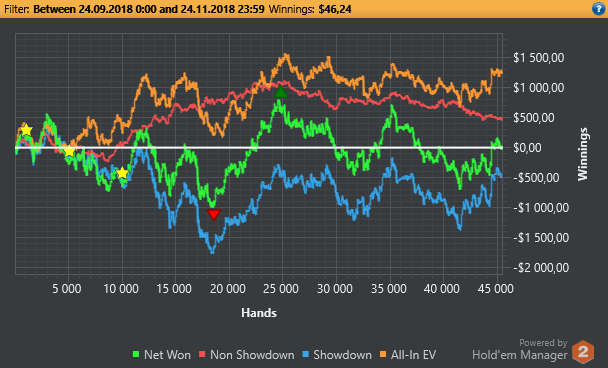
Task: Click the -$1 000,00 axis label
Action: (541, 207)
